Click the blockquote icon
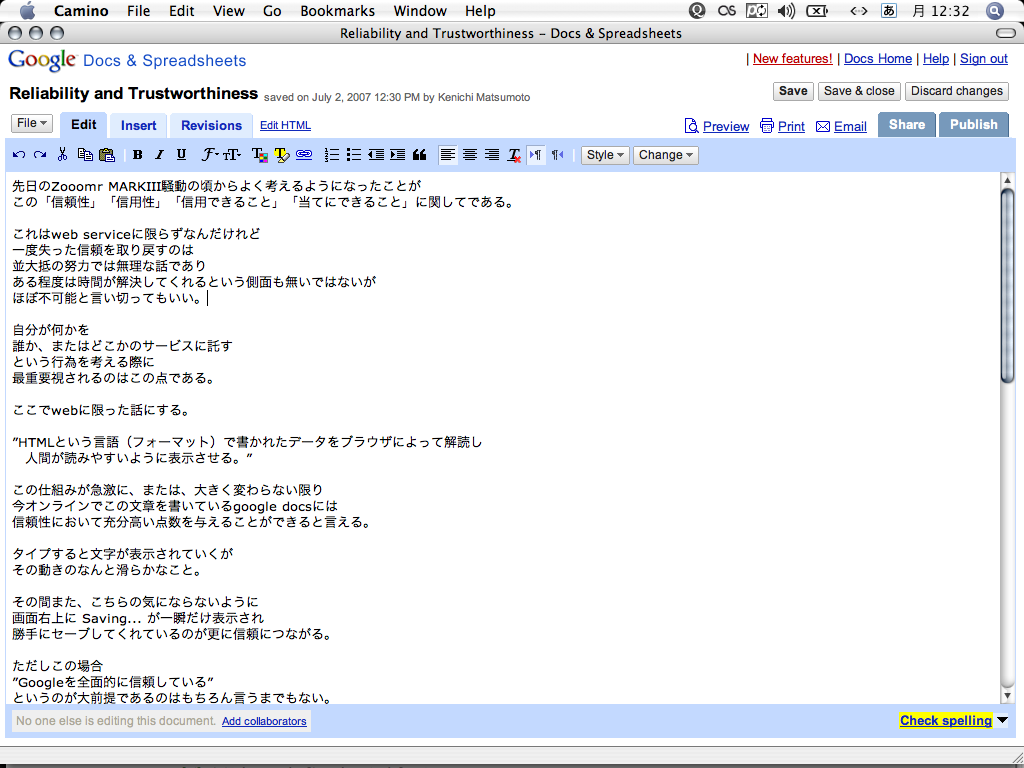The width and height of the screenshot is (1024, 768). coord(419,155)
